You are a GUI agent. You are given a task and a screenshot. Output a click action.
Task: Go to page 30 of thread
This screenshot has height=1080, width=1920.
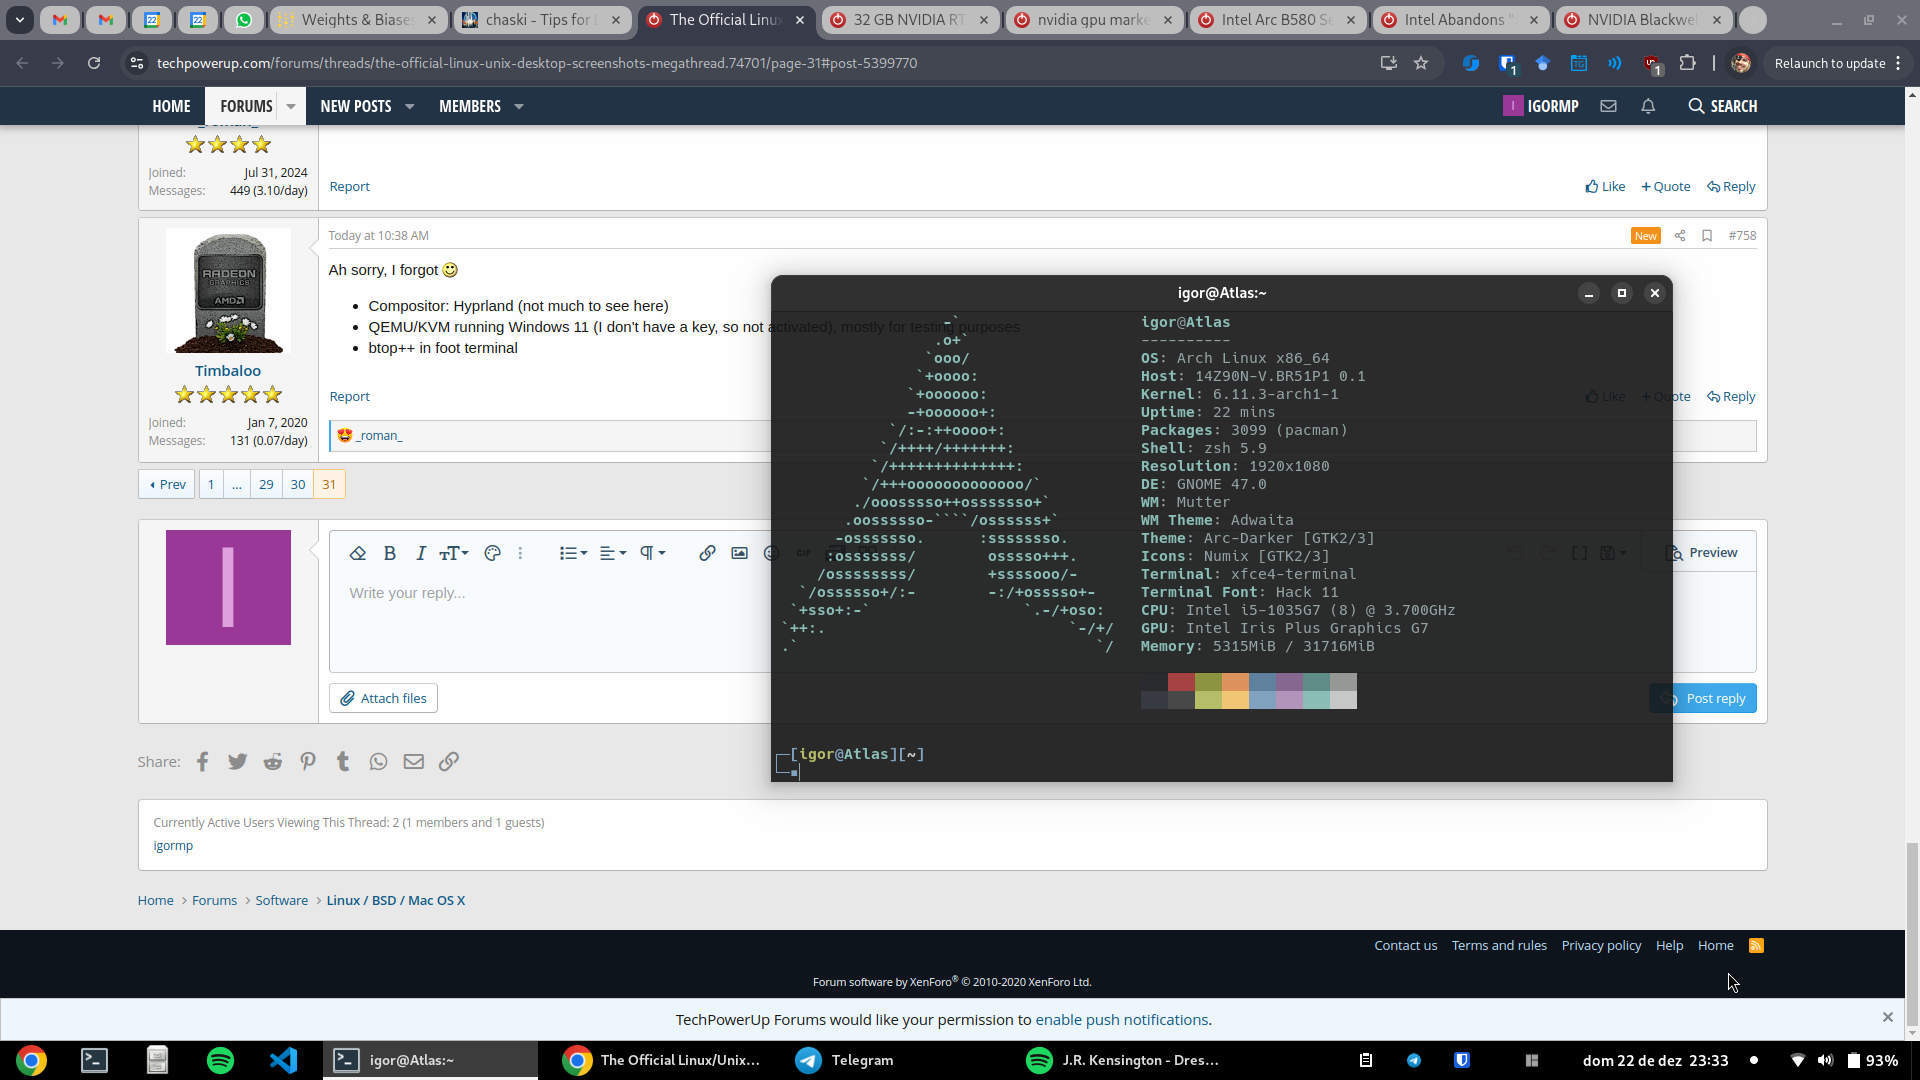(x=298, y=484)
